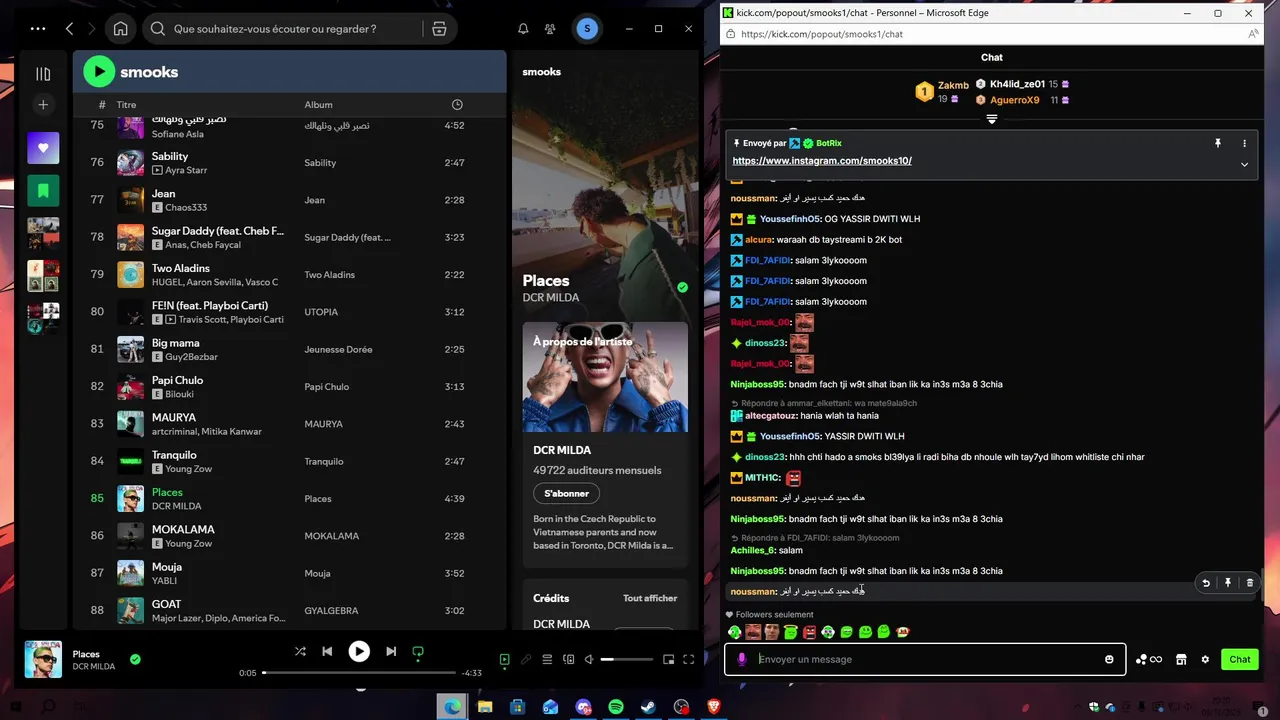This screenshot has width=1280, height=720.
Task: Toggle saved checkmark in the now playing bar
Action: tap(135, 659)
